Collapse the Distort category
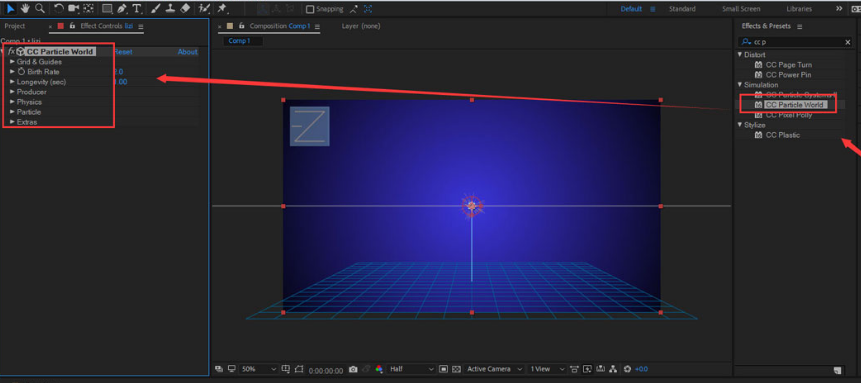This screenshot has width=861, height=383. click(x=740, y=54)
